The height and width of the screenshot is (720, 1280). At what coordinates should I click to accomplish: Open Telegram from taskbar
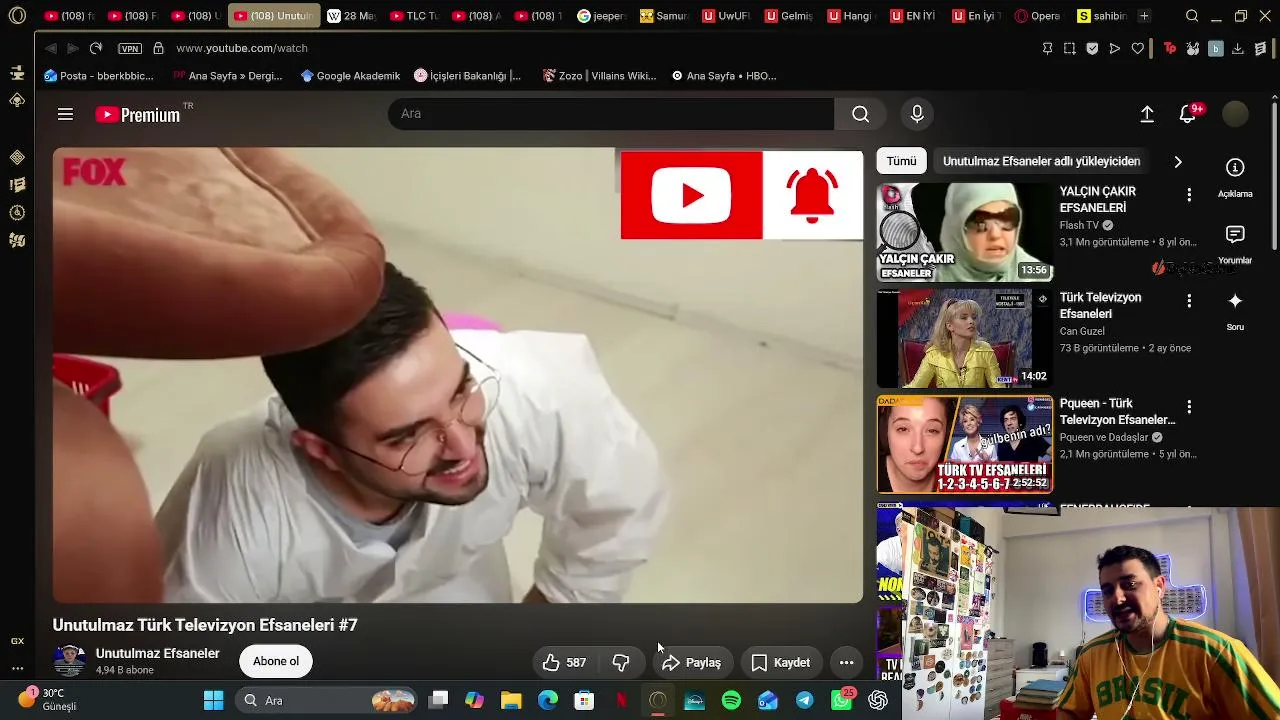tap(805, 700)
